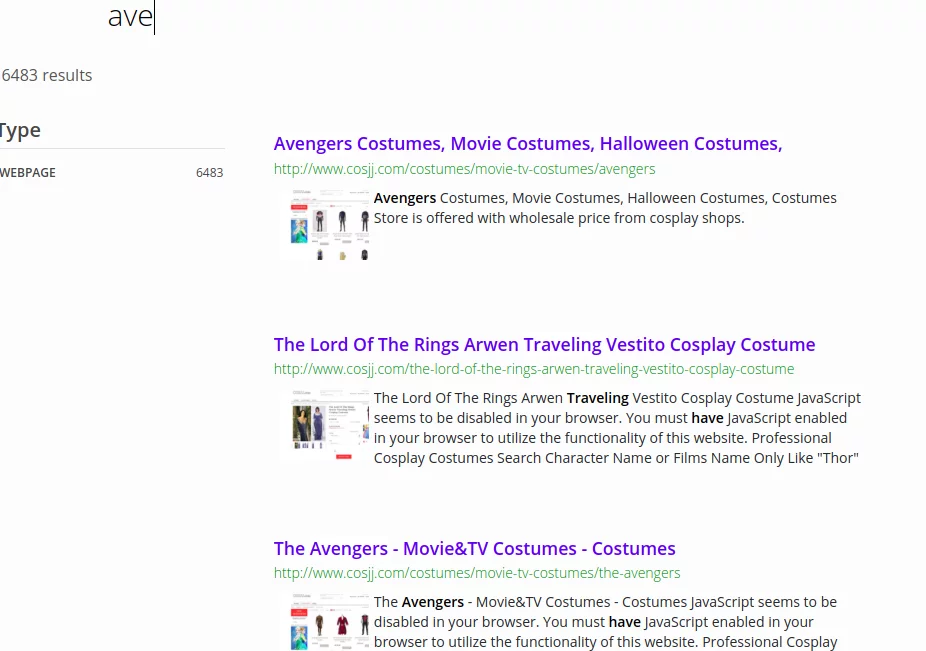Click bold "Avengers" in the first result snippet
This screenshot has width=926, height=651.
coord(405,198)
